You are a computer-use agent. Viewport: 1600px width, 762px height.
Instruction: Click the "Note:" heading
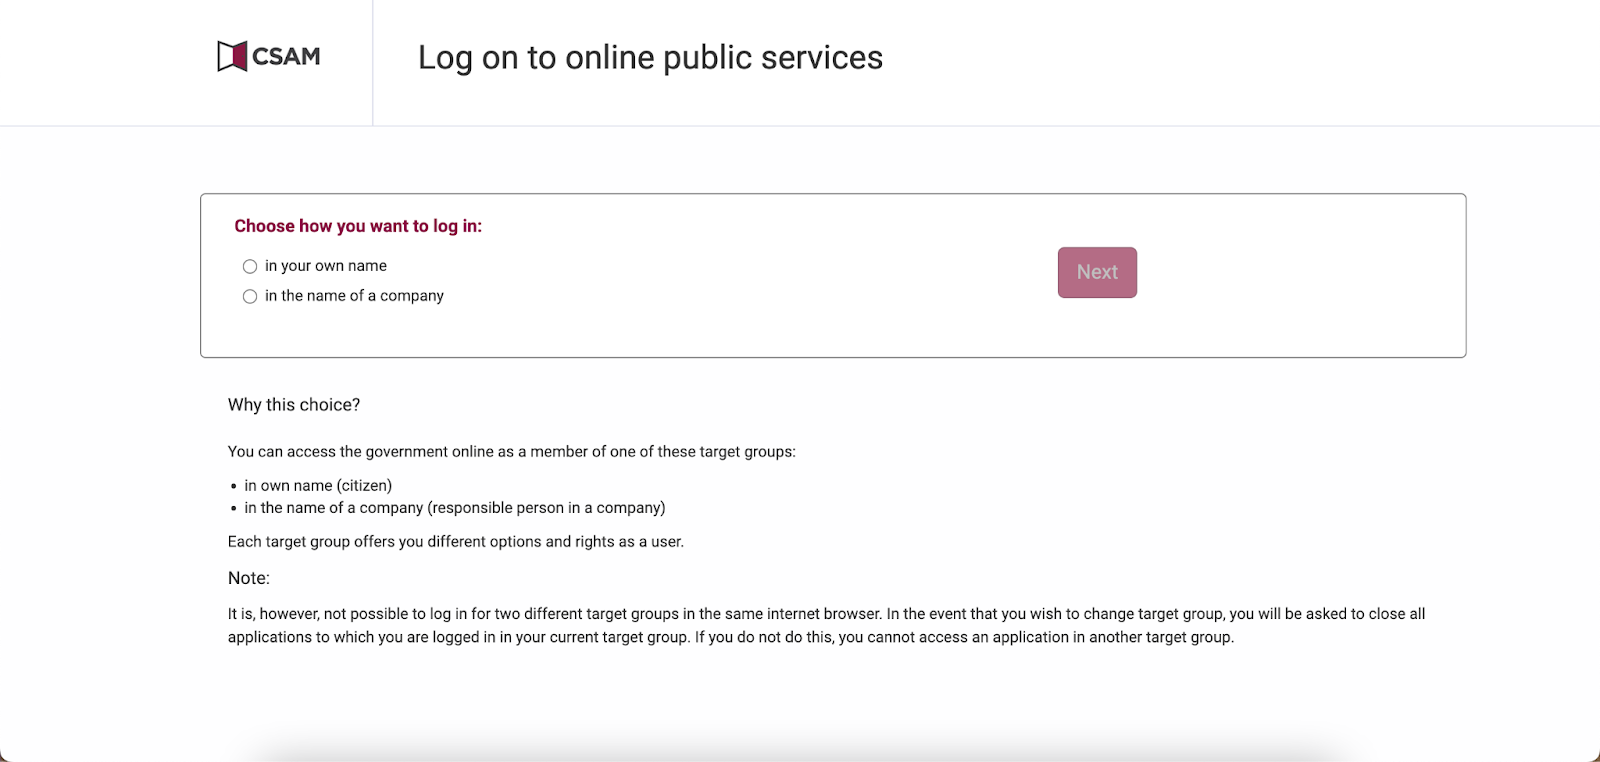[x=249, y=578]
